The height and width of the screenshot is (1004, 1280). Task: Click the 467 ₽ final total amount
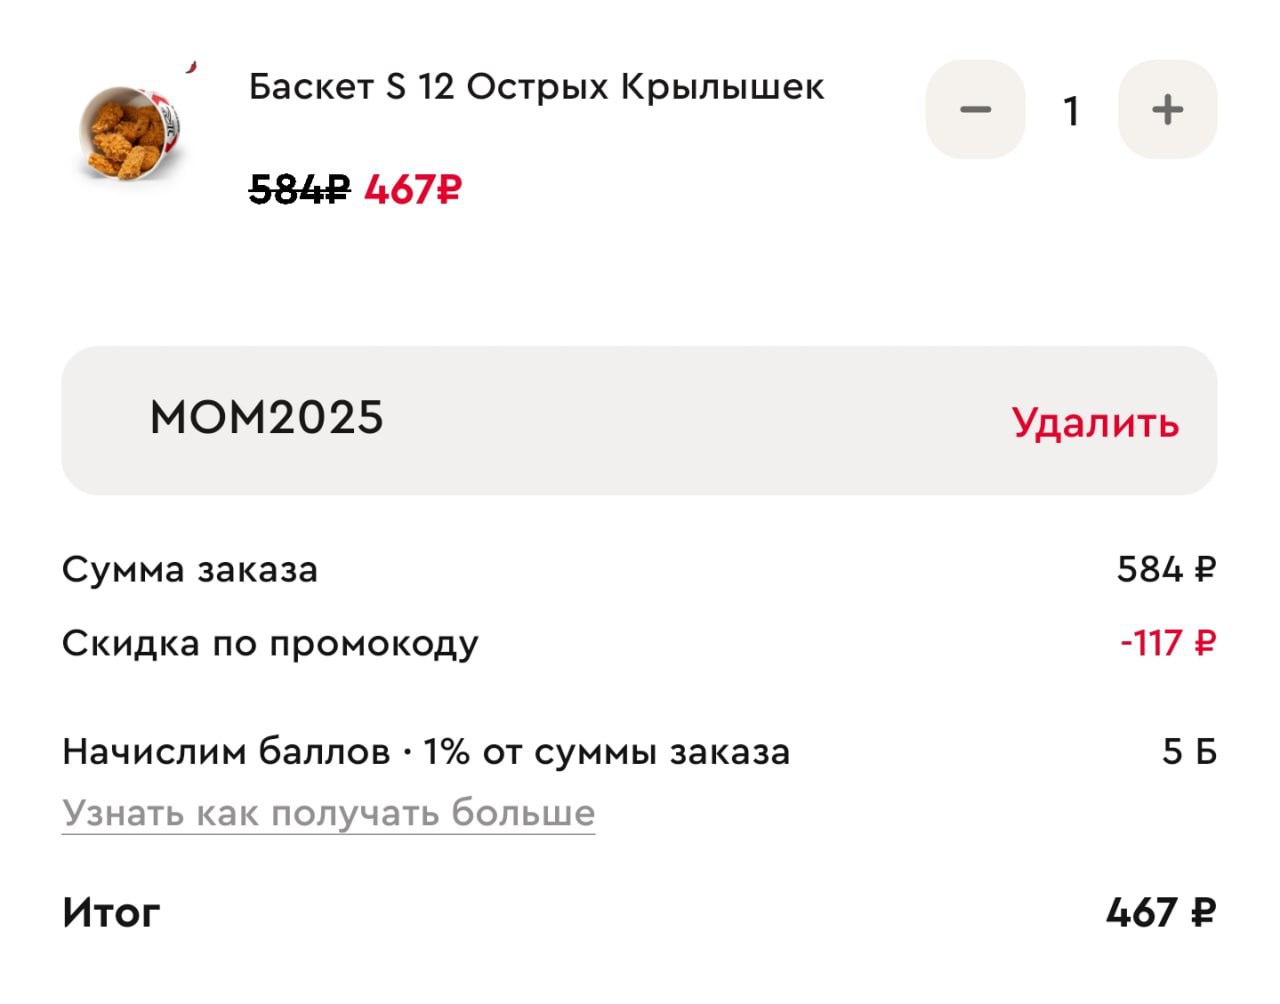pos(1160,913)
